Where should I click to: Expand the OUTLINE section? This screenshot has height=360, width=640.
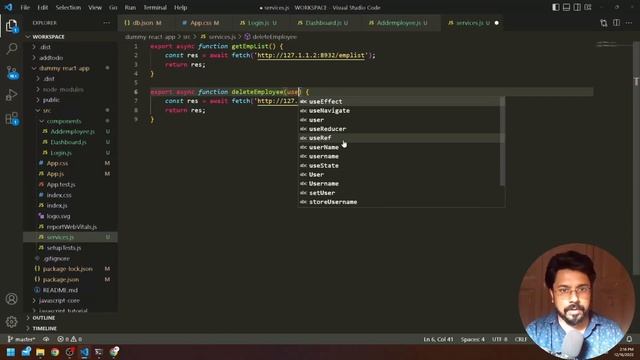pos(44,318)
